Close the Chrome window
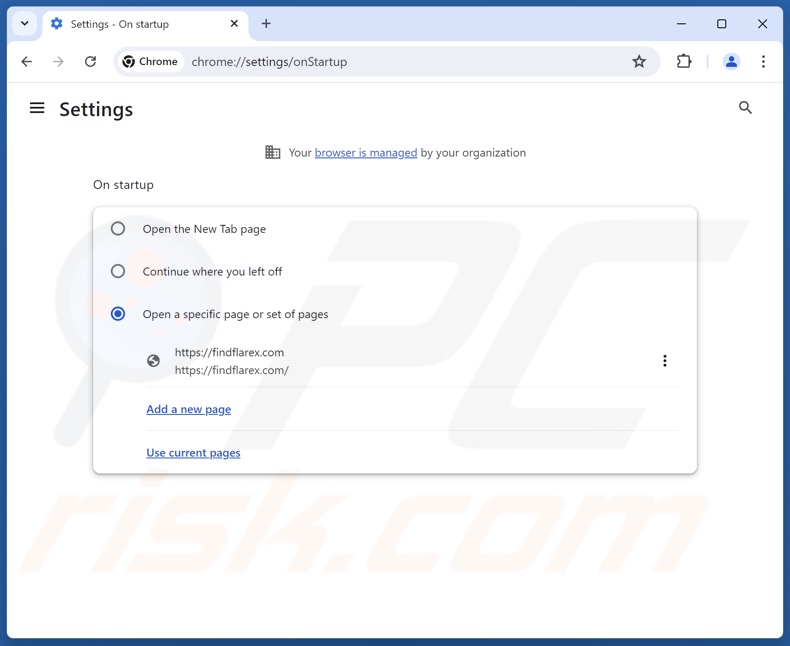The width and height of the screenshot is (790, 646). [x=762, y=24]
